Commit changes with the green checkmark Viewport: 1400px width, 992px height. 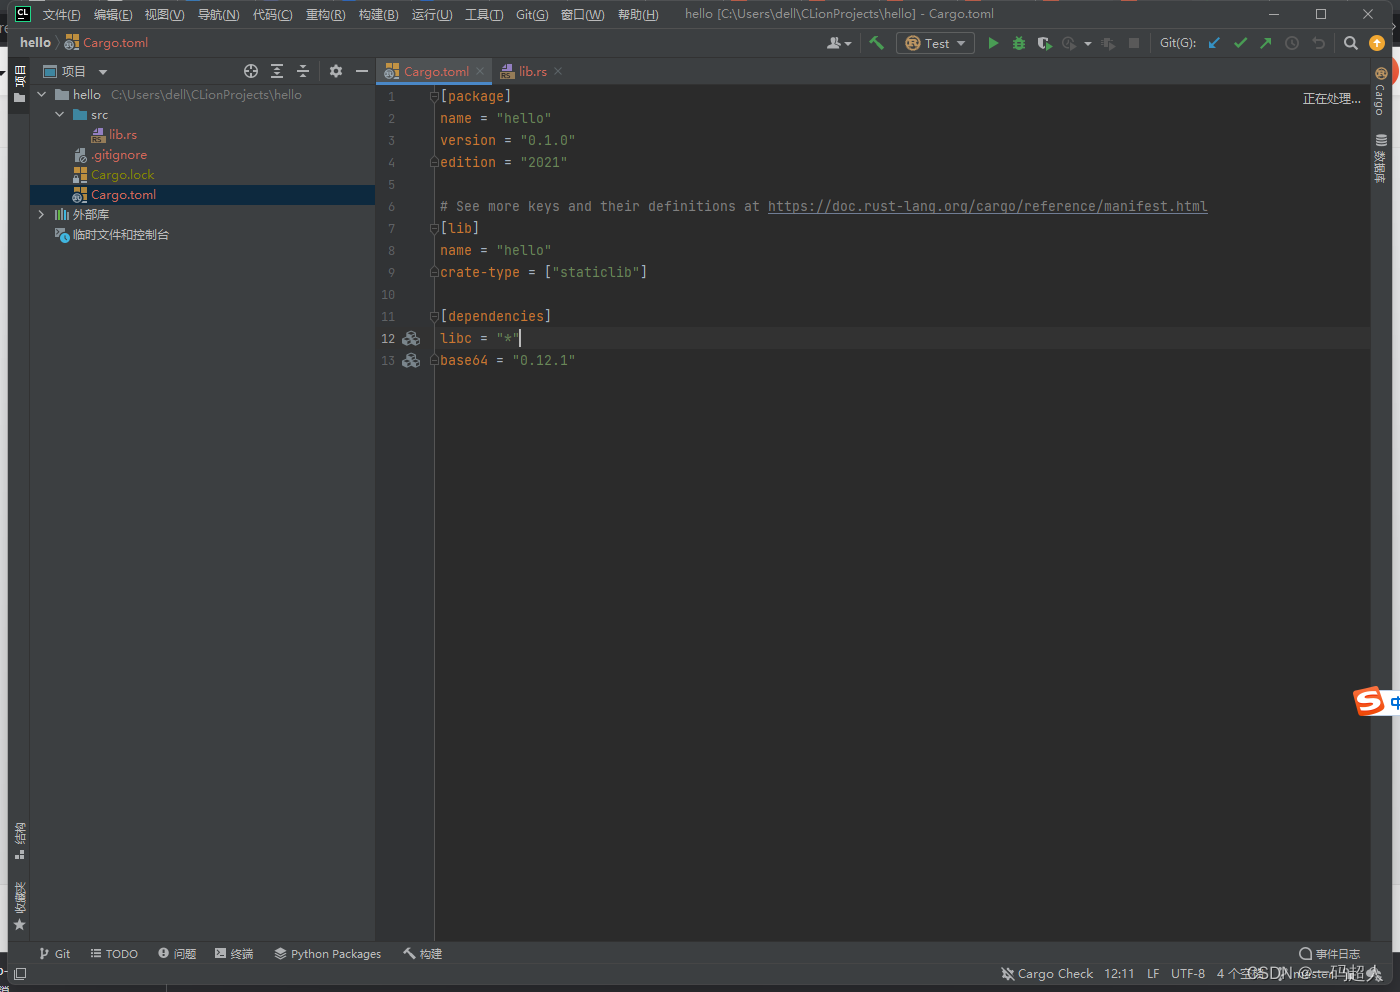point(1240,43)
